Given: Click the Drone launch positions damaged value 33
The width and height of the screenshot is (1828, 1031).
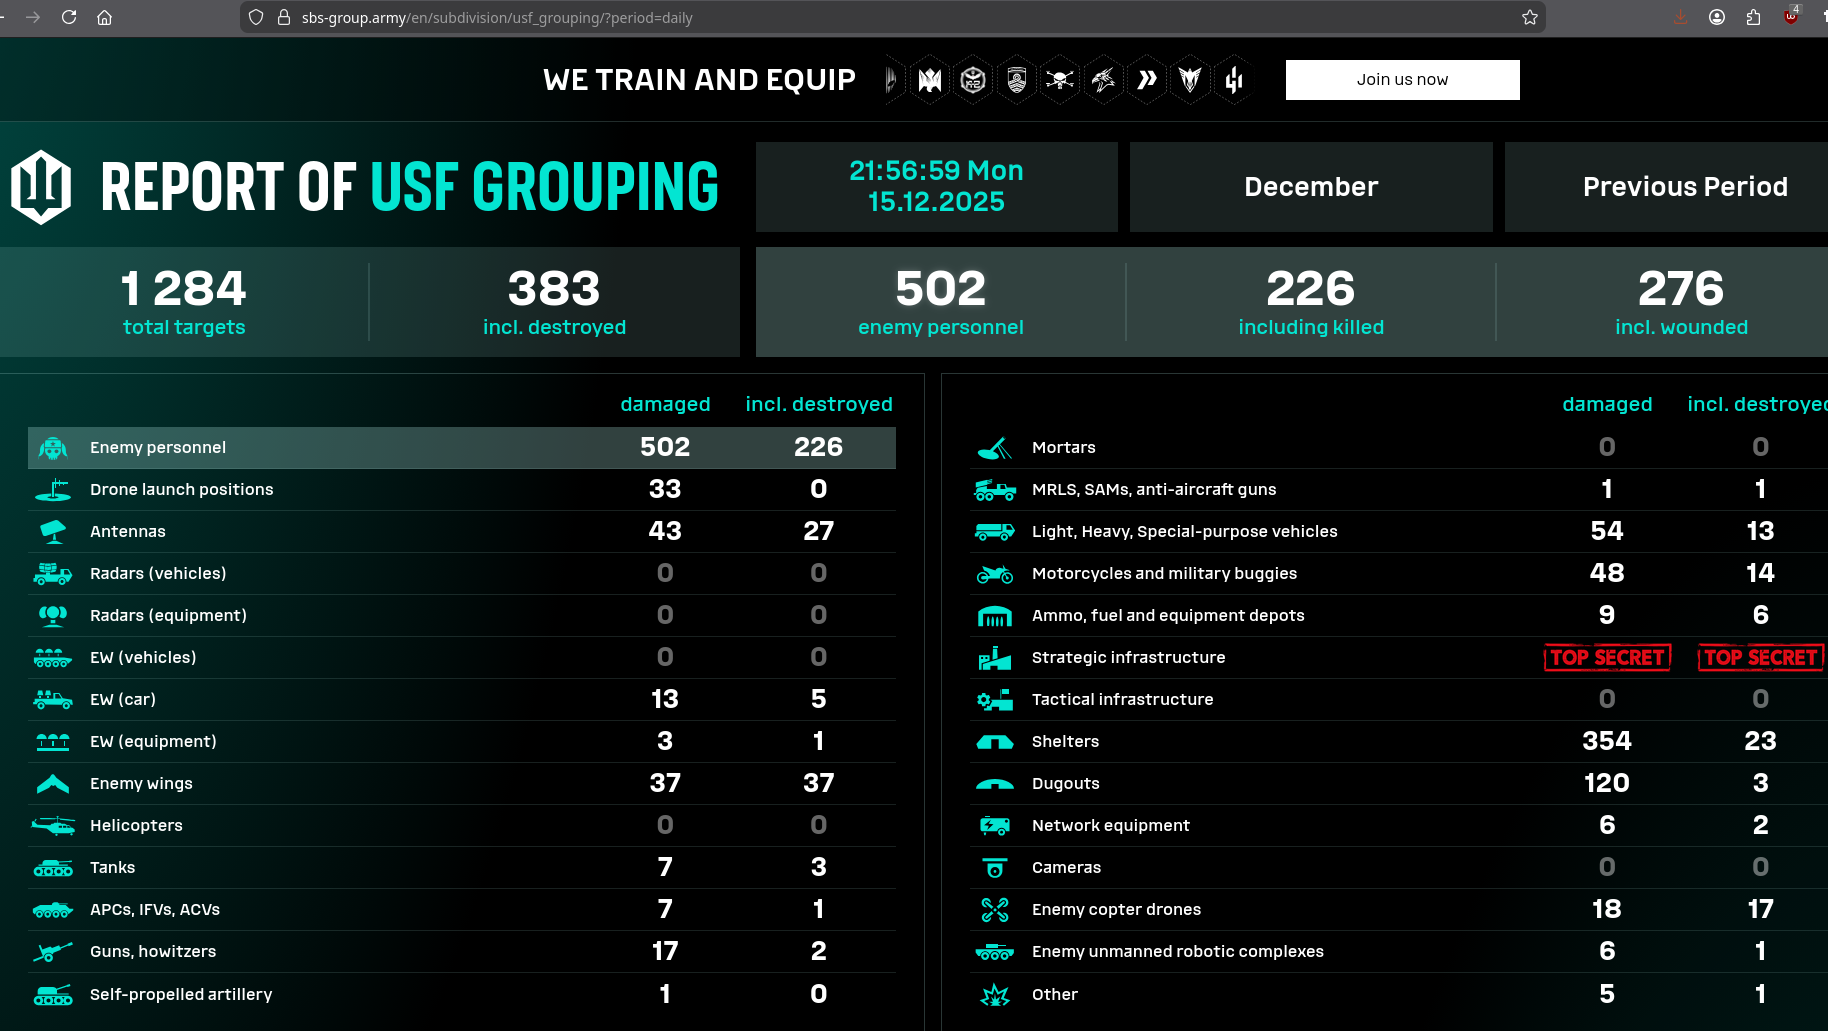Looking at the screenshot, I should pos(665,490).
